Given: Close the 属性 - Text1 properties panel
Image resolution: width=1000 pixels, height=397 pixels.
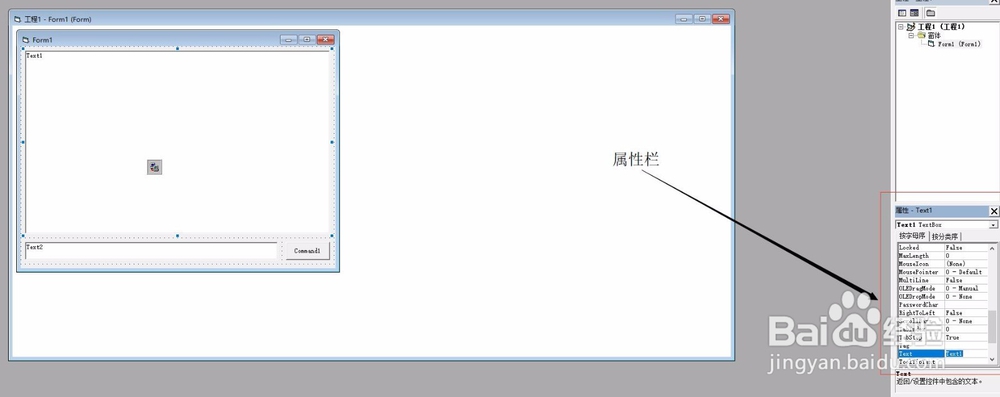Looking at the screenshot, I should click(x=994, y=211).
